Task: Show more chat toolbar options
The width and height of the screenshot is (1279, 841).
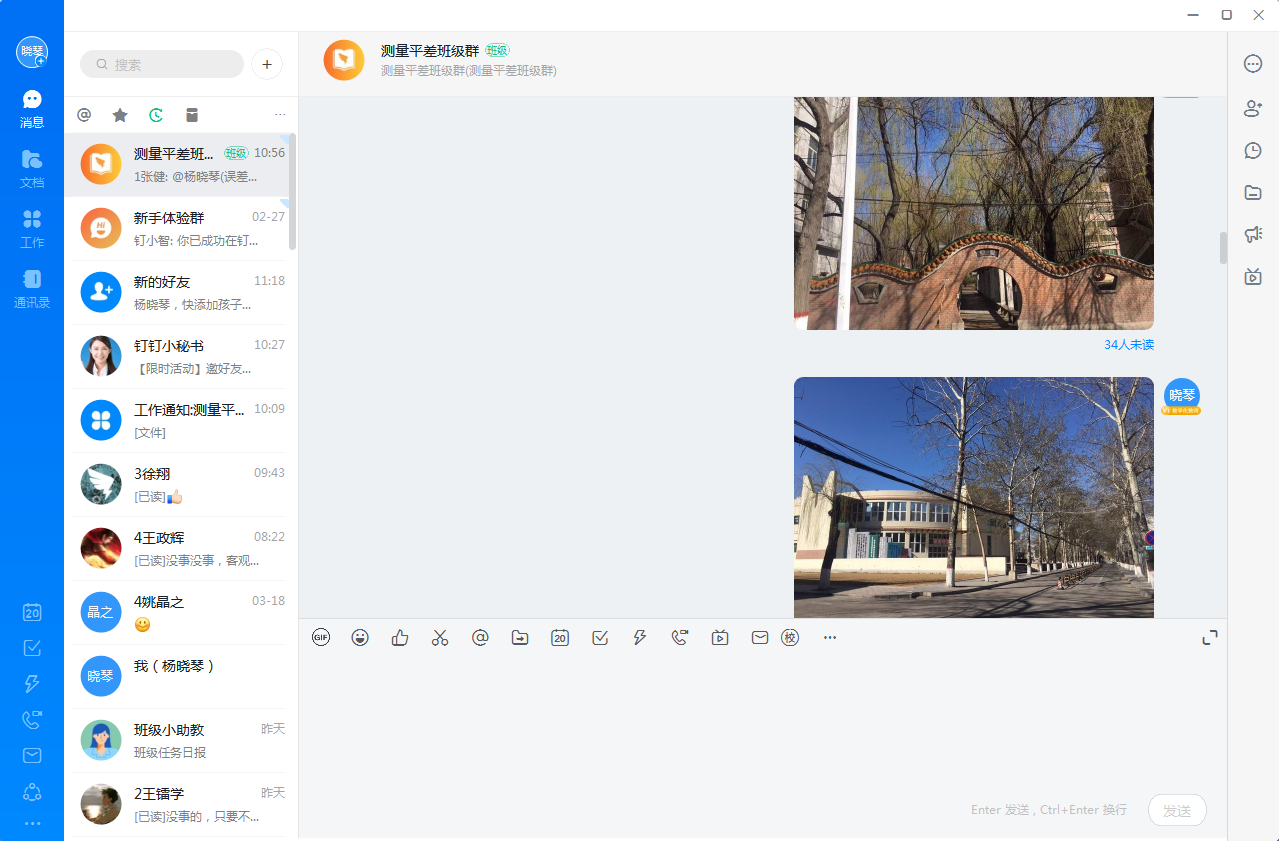Action: coord(830,637)
